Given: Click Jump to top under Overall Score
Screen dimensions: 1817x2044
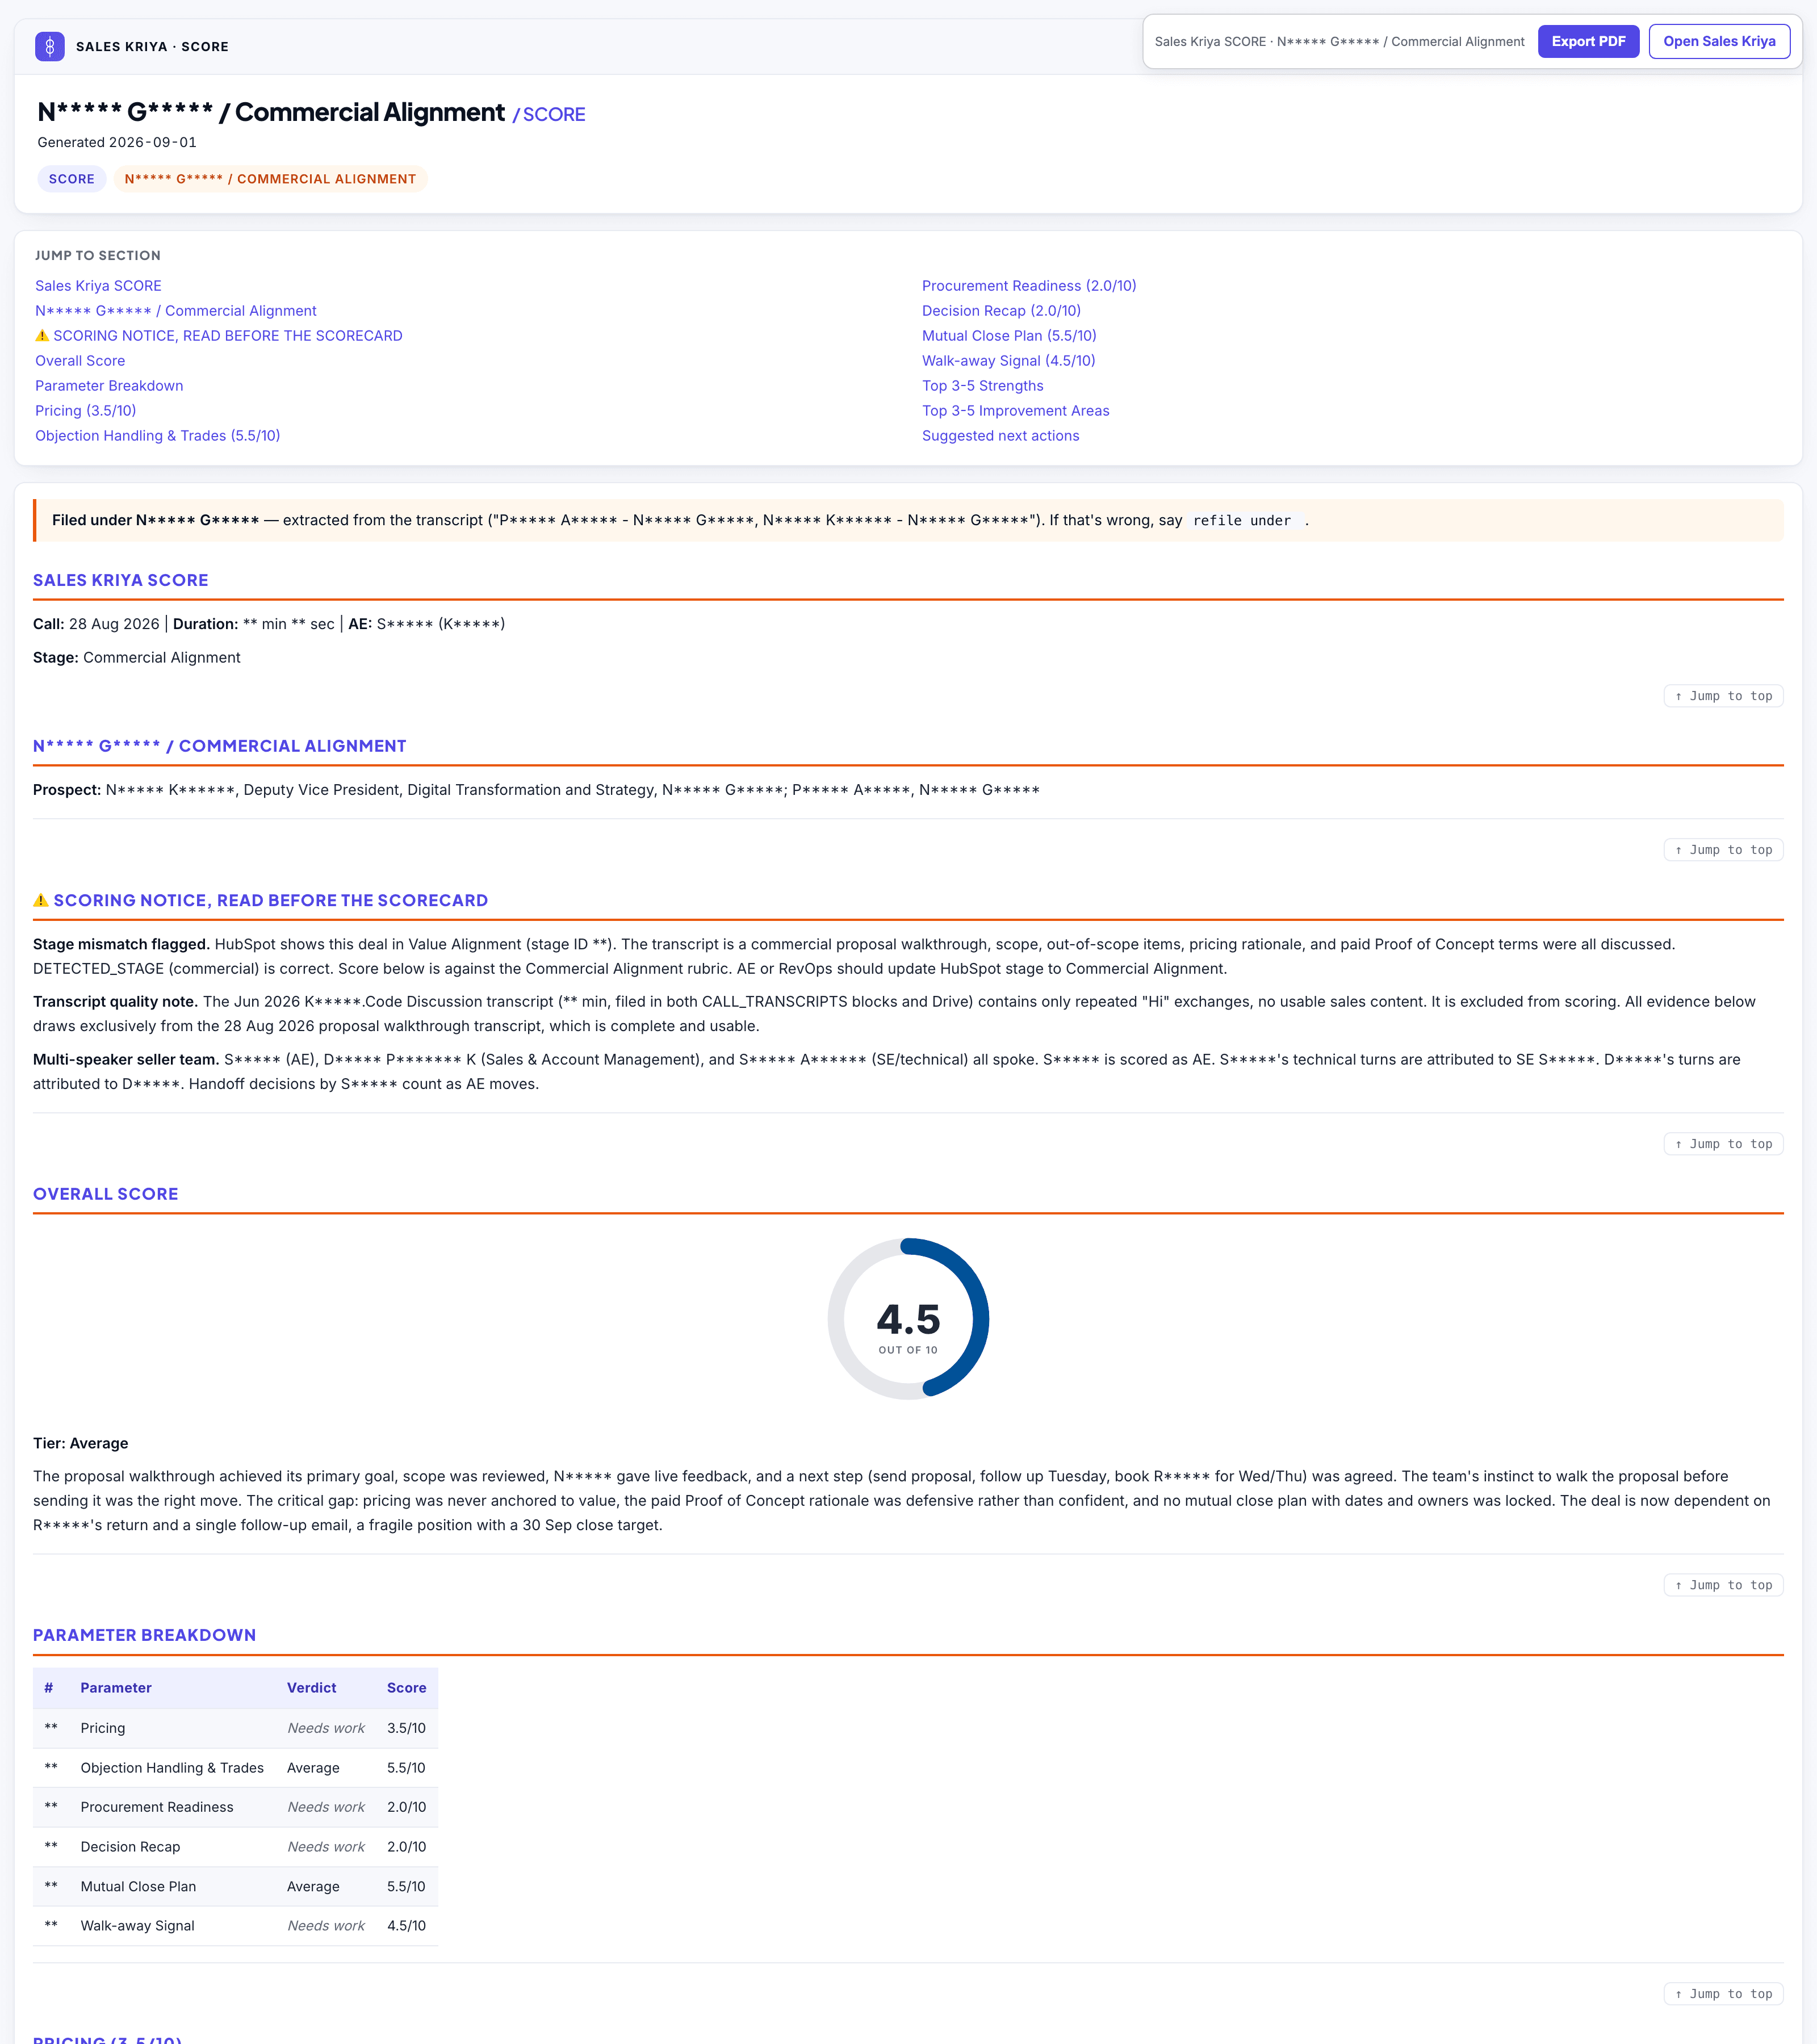Looking at the screenshot, I should tap(1723, 1585).
